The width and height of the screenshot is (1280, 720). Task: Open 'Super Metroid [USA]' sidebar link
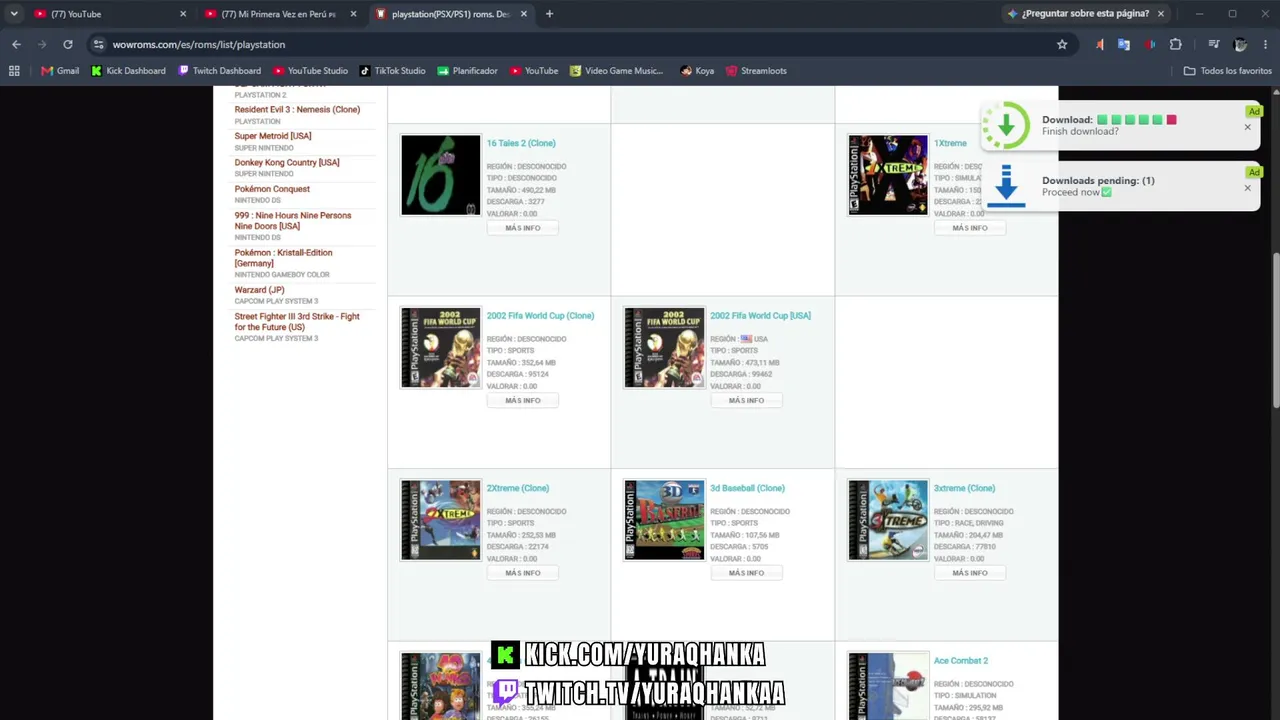[x=273, y=136]
